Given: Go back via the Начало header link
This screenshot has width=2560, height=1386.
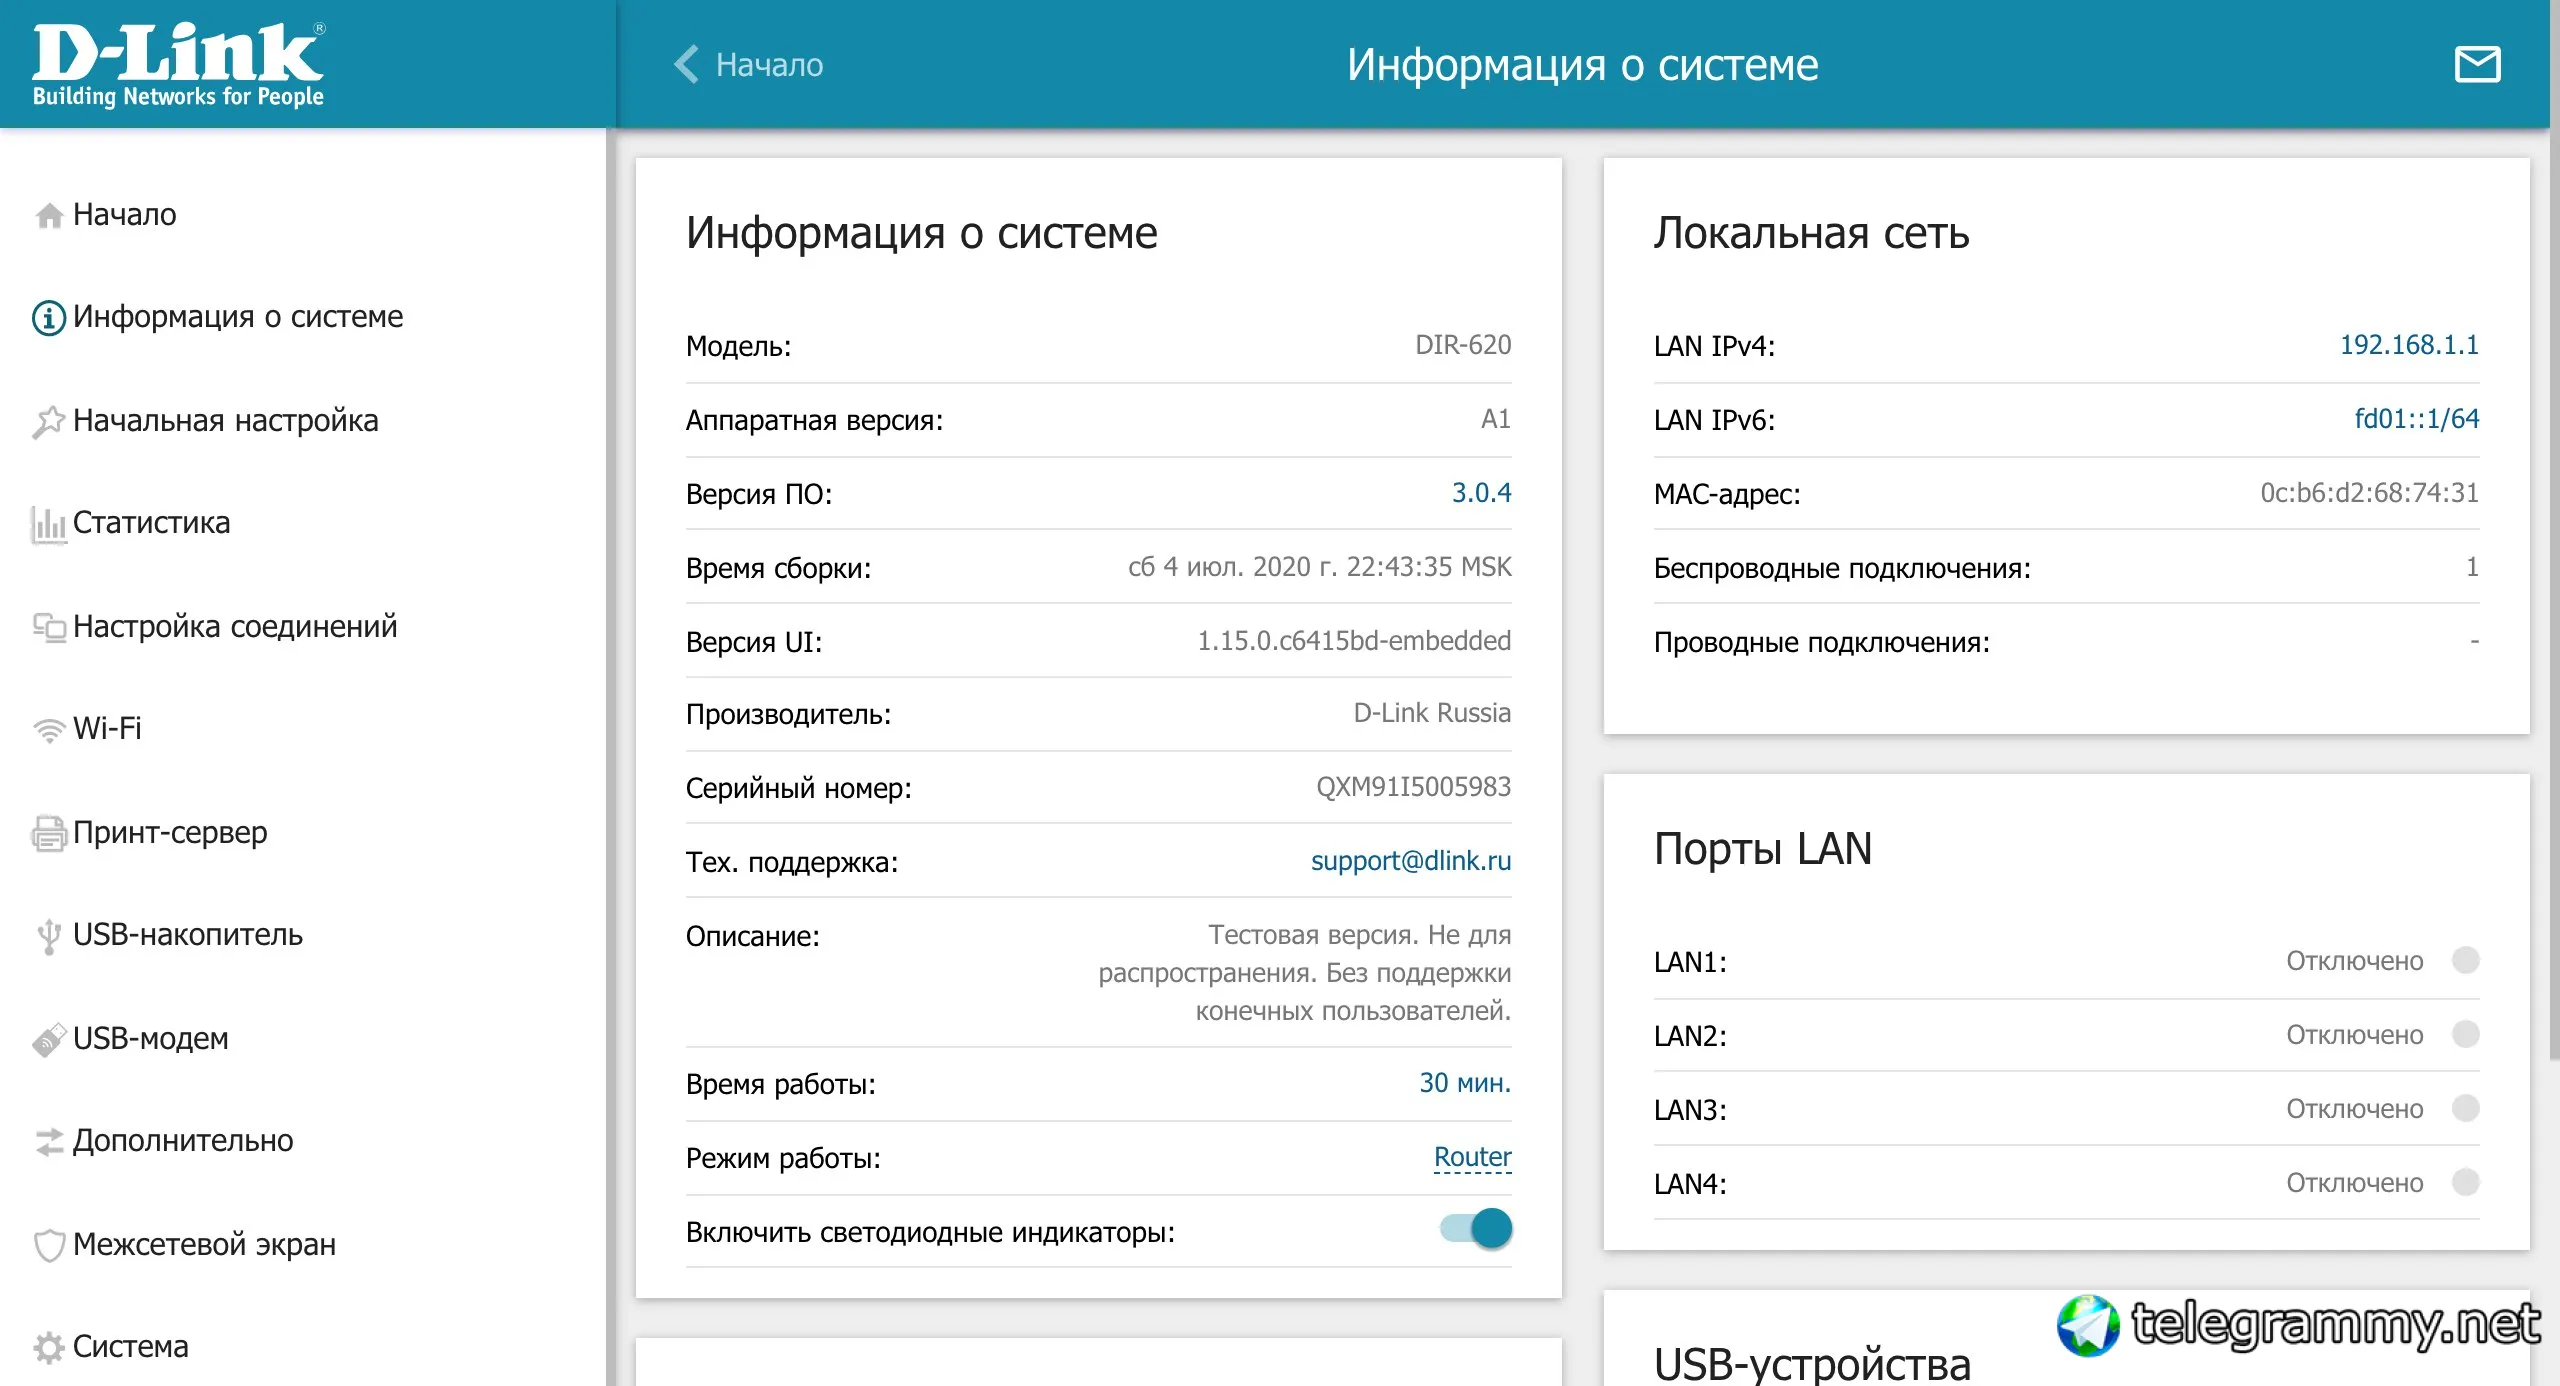Looking at the screenshot, I should pos(770,65).
